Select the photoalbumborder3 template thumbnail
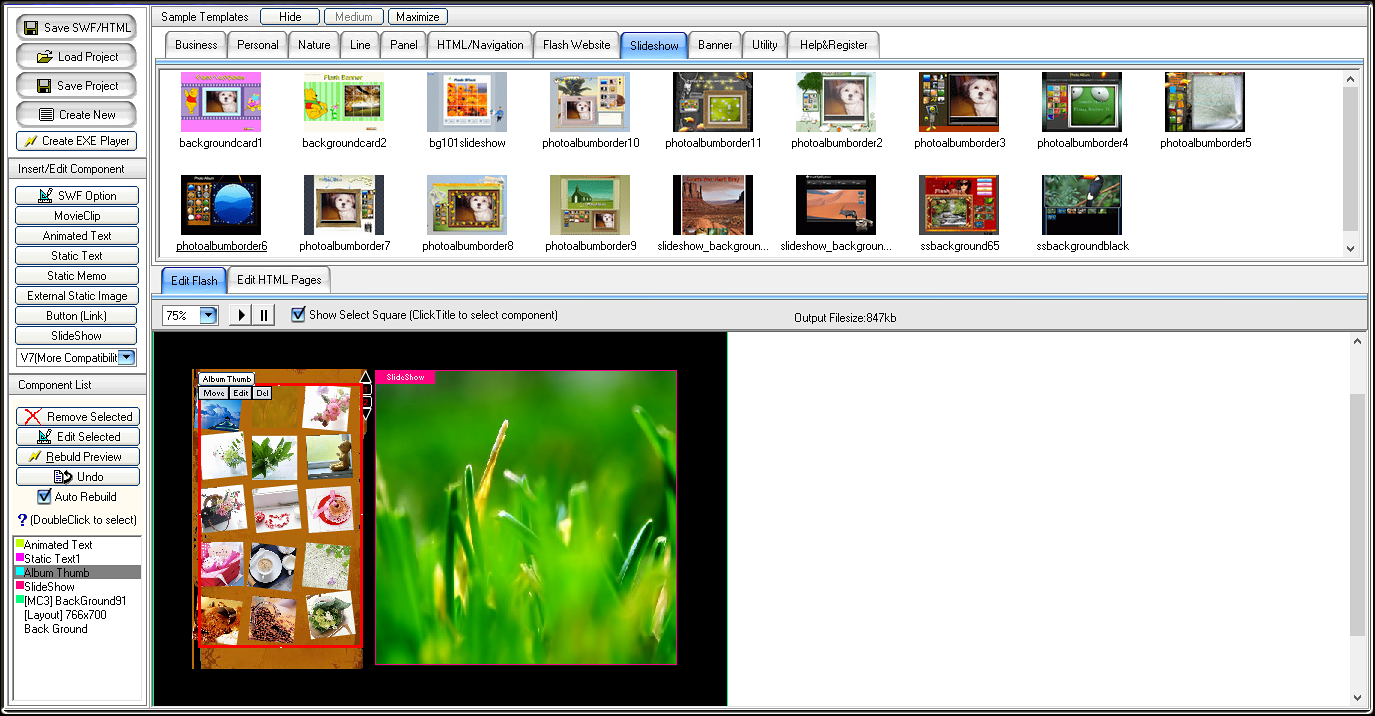Screen dimensions: 1375x716 click(x=959, y=102)
